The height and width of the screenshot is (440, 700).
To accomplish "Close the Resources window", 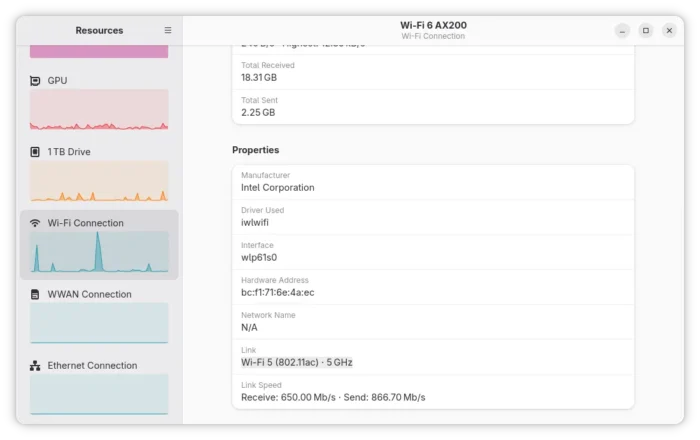I will pos(669,30).
